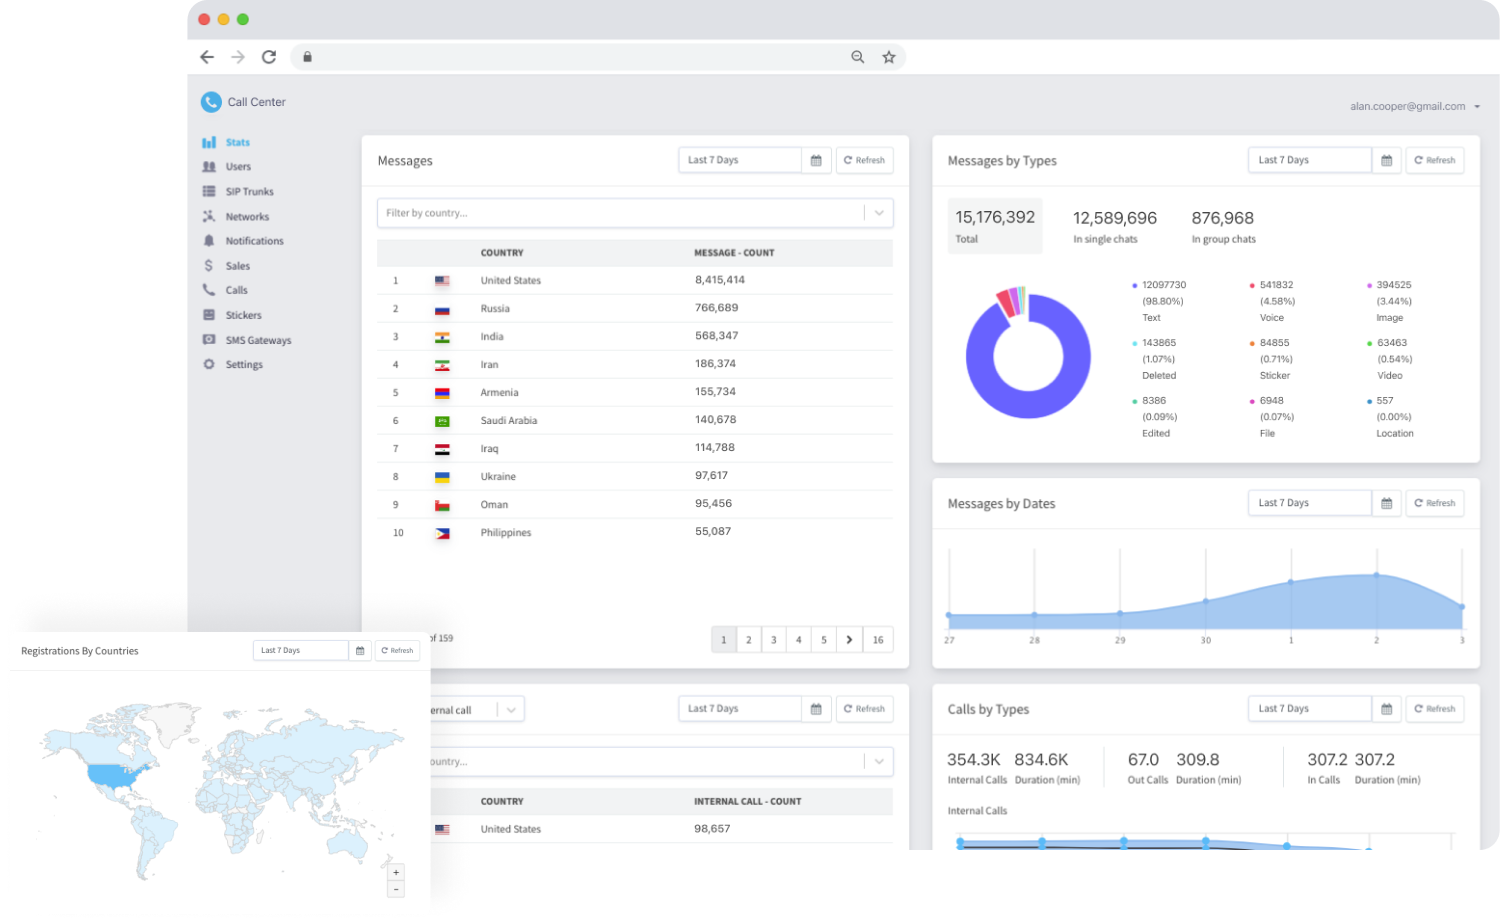The height and width of the screenshot is (924, 1500).
Task: Open the Users section in the sidebar
Action: (238, 166)
